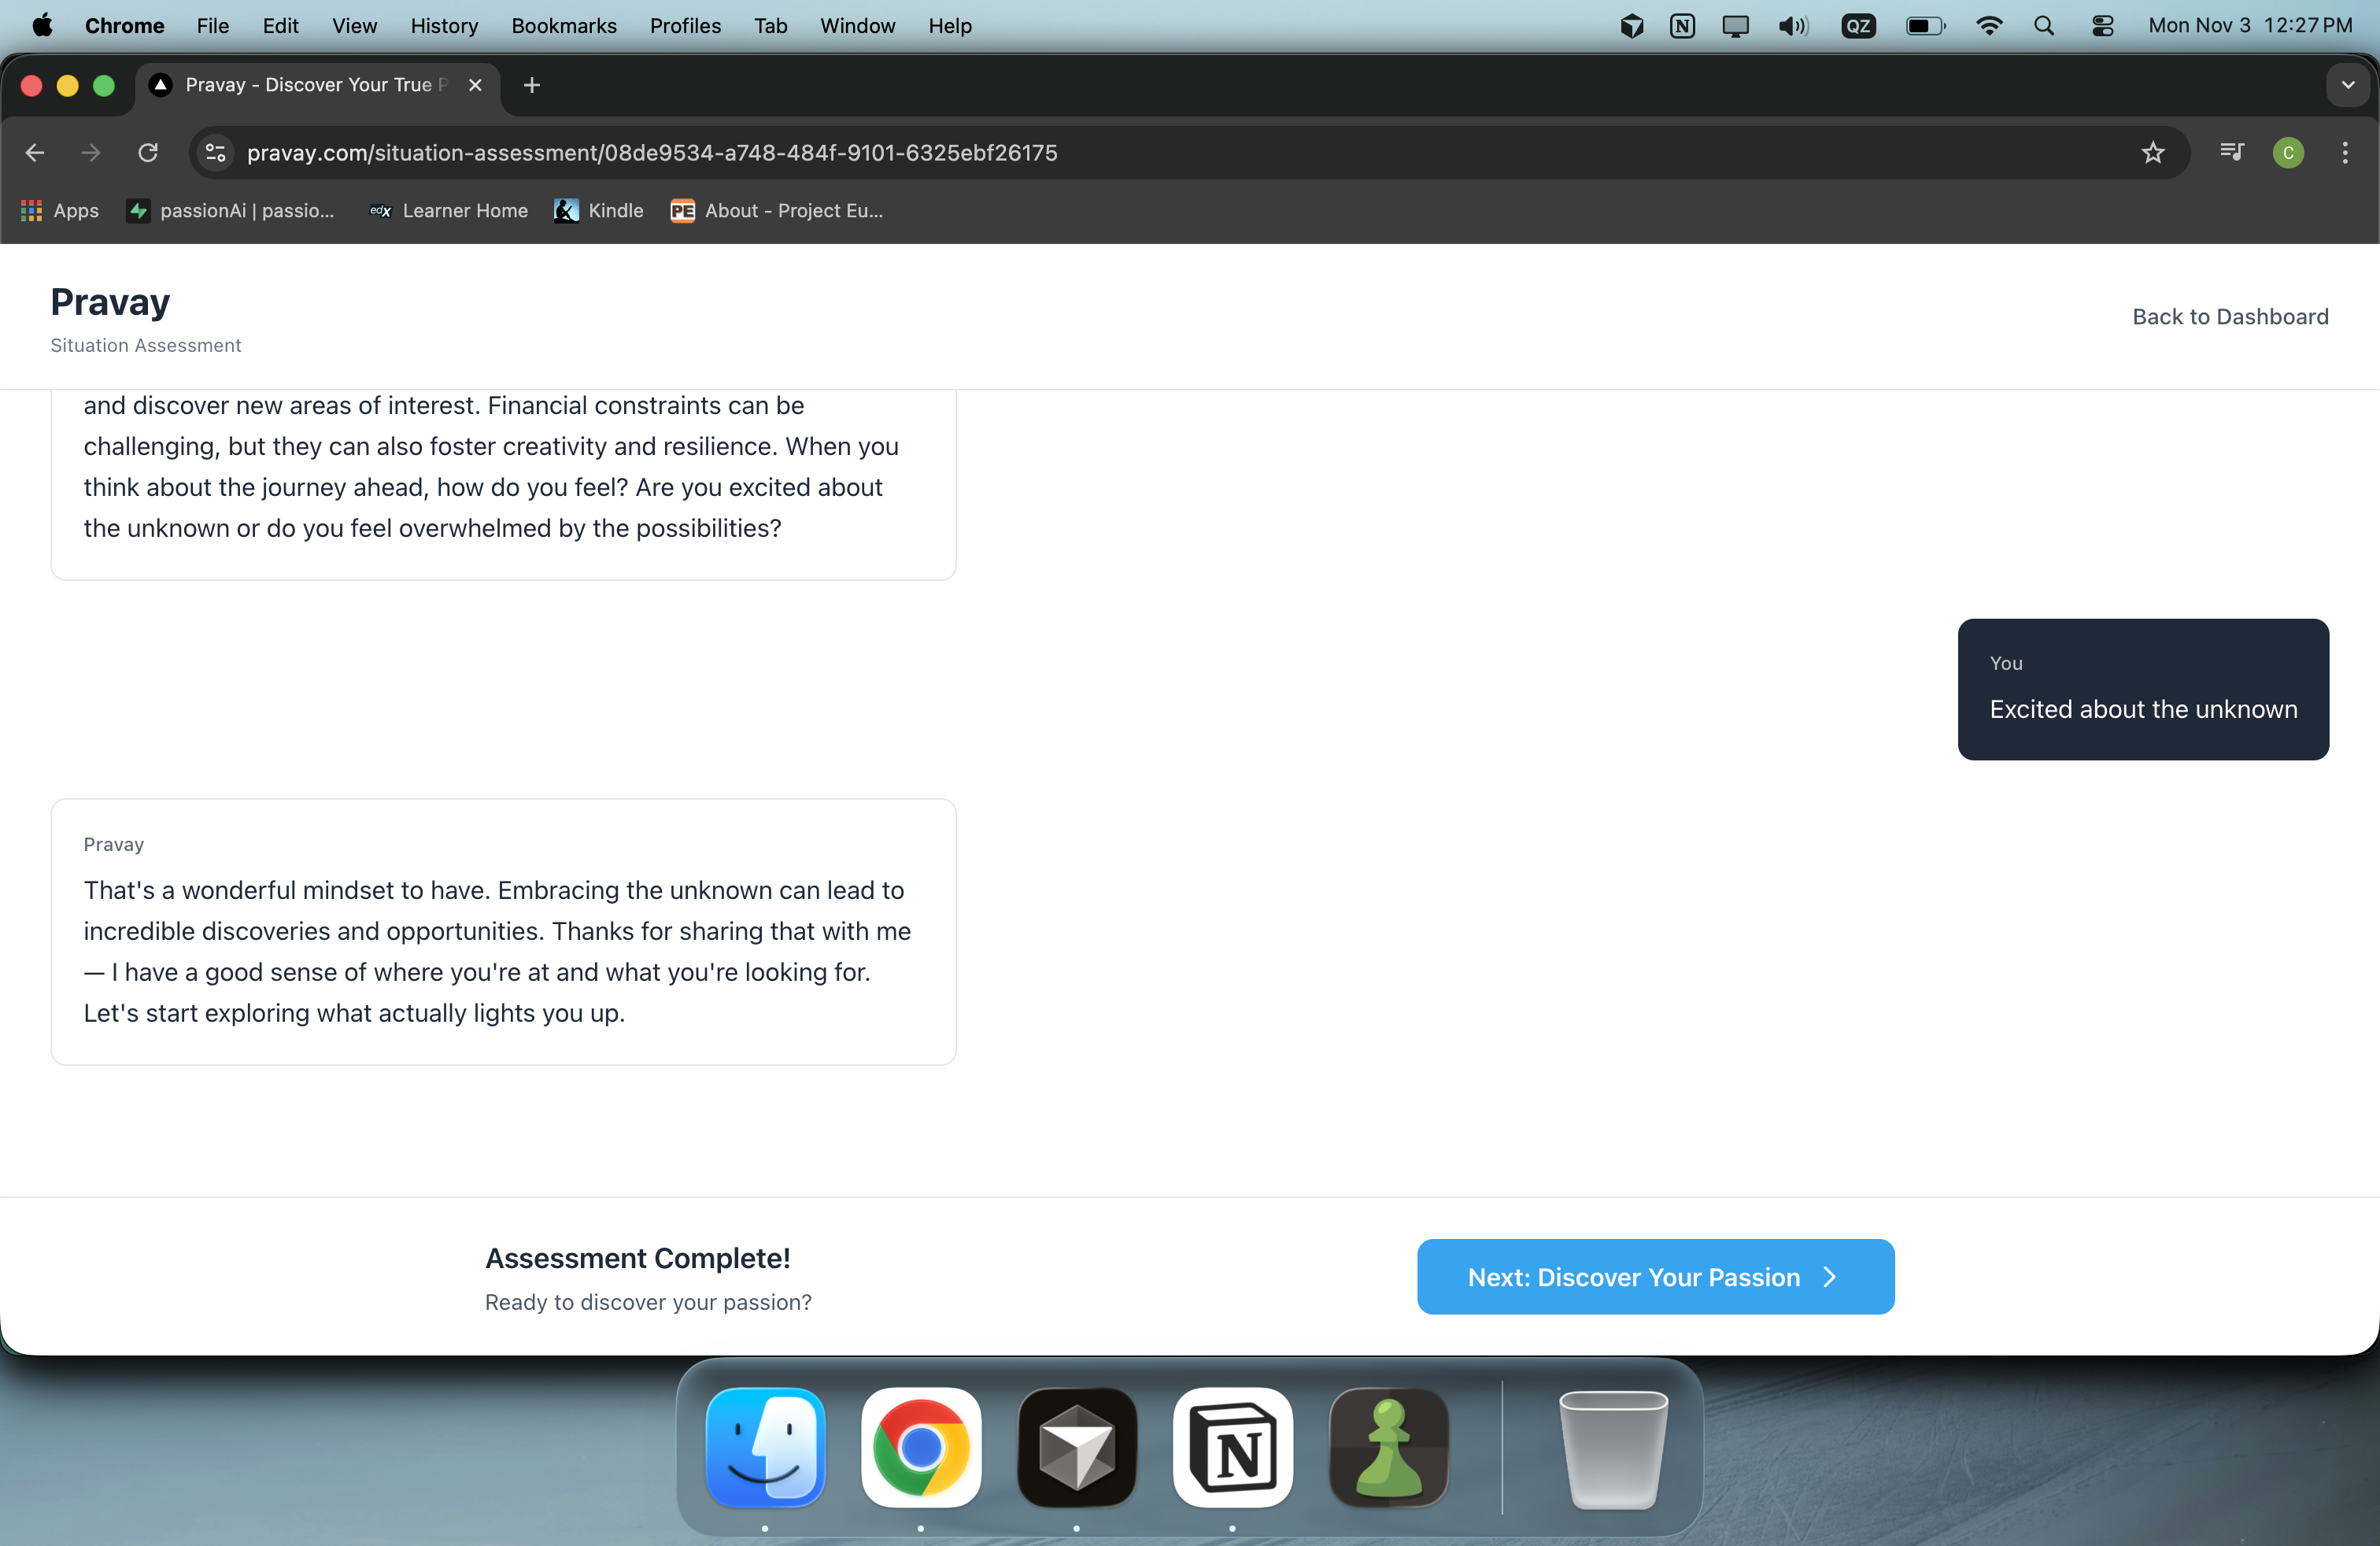Open the Apps grid bookmark
This screenshot has height=1546, width=2380.
(x=60, y=211)
